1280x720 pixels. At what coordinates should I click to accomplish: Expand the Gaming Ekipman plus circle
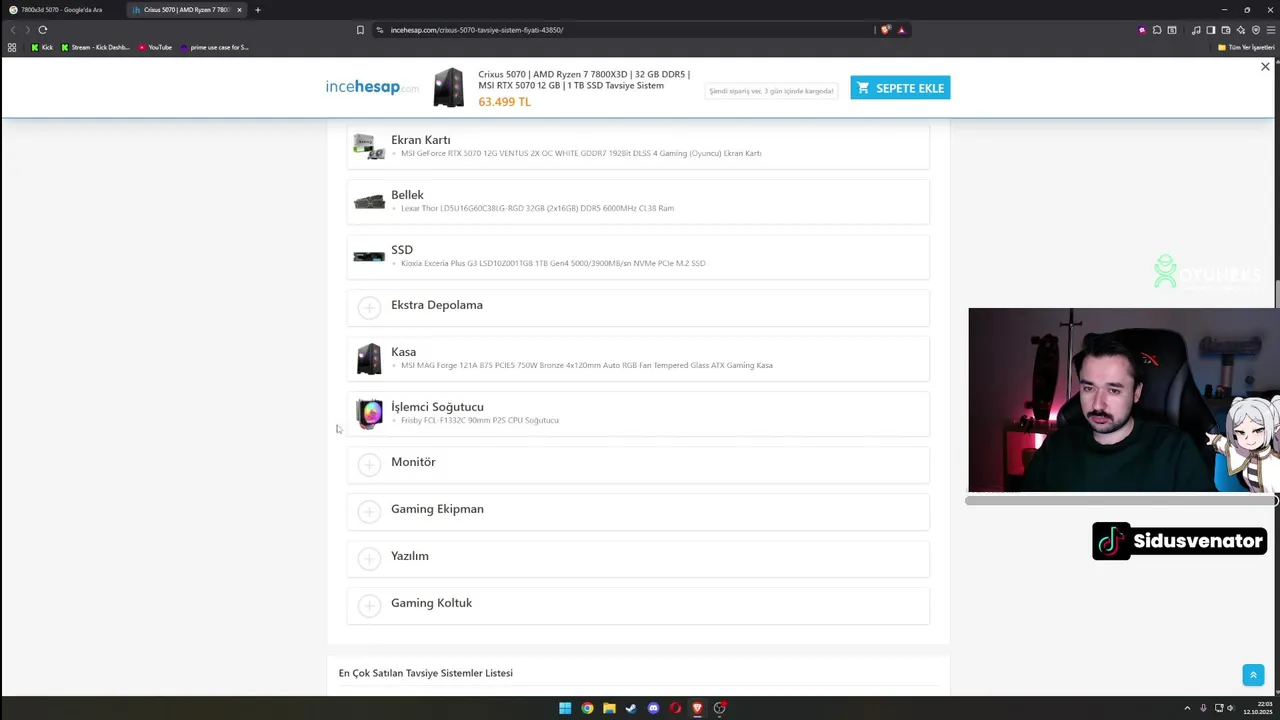[369, 511]
